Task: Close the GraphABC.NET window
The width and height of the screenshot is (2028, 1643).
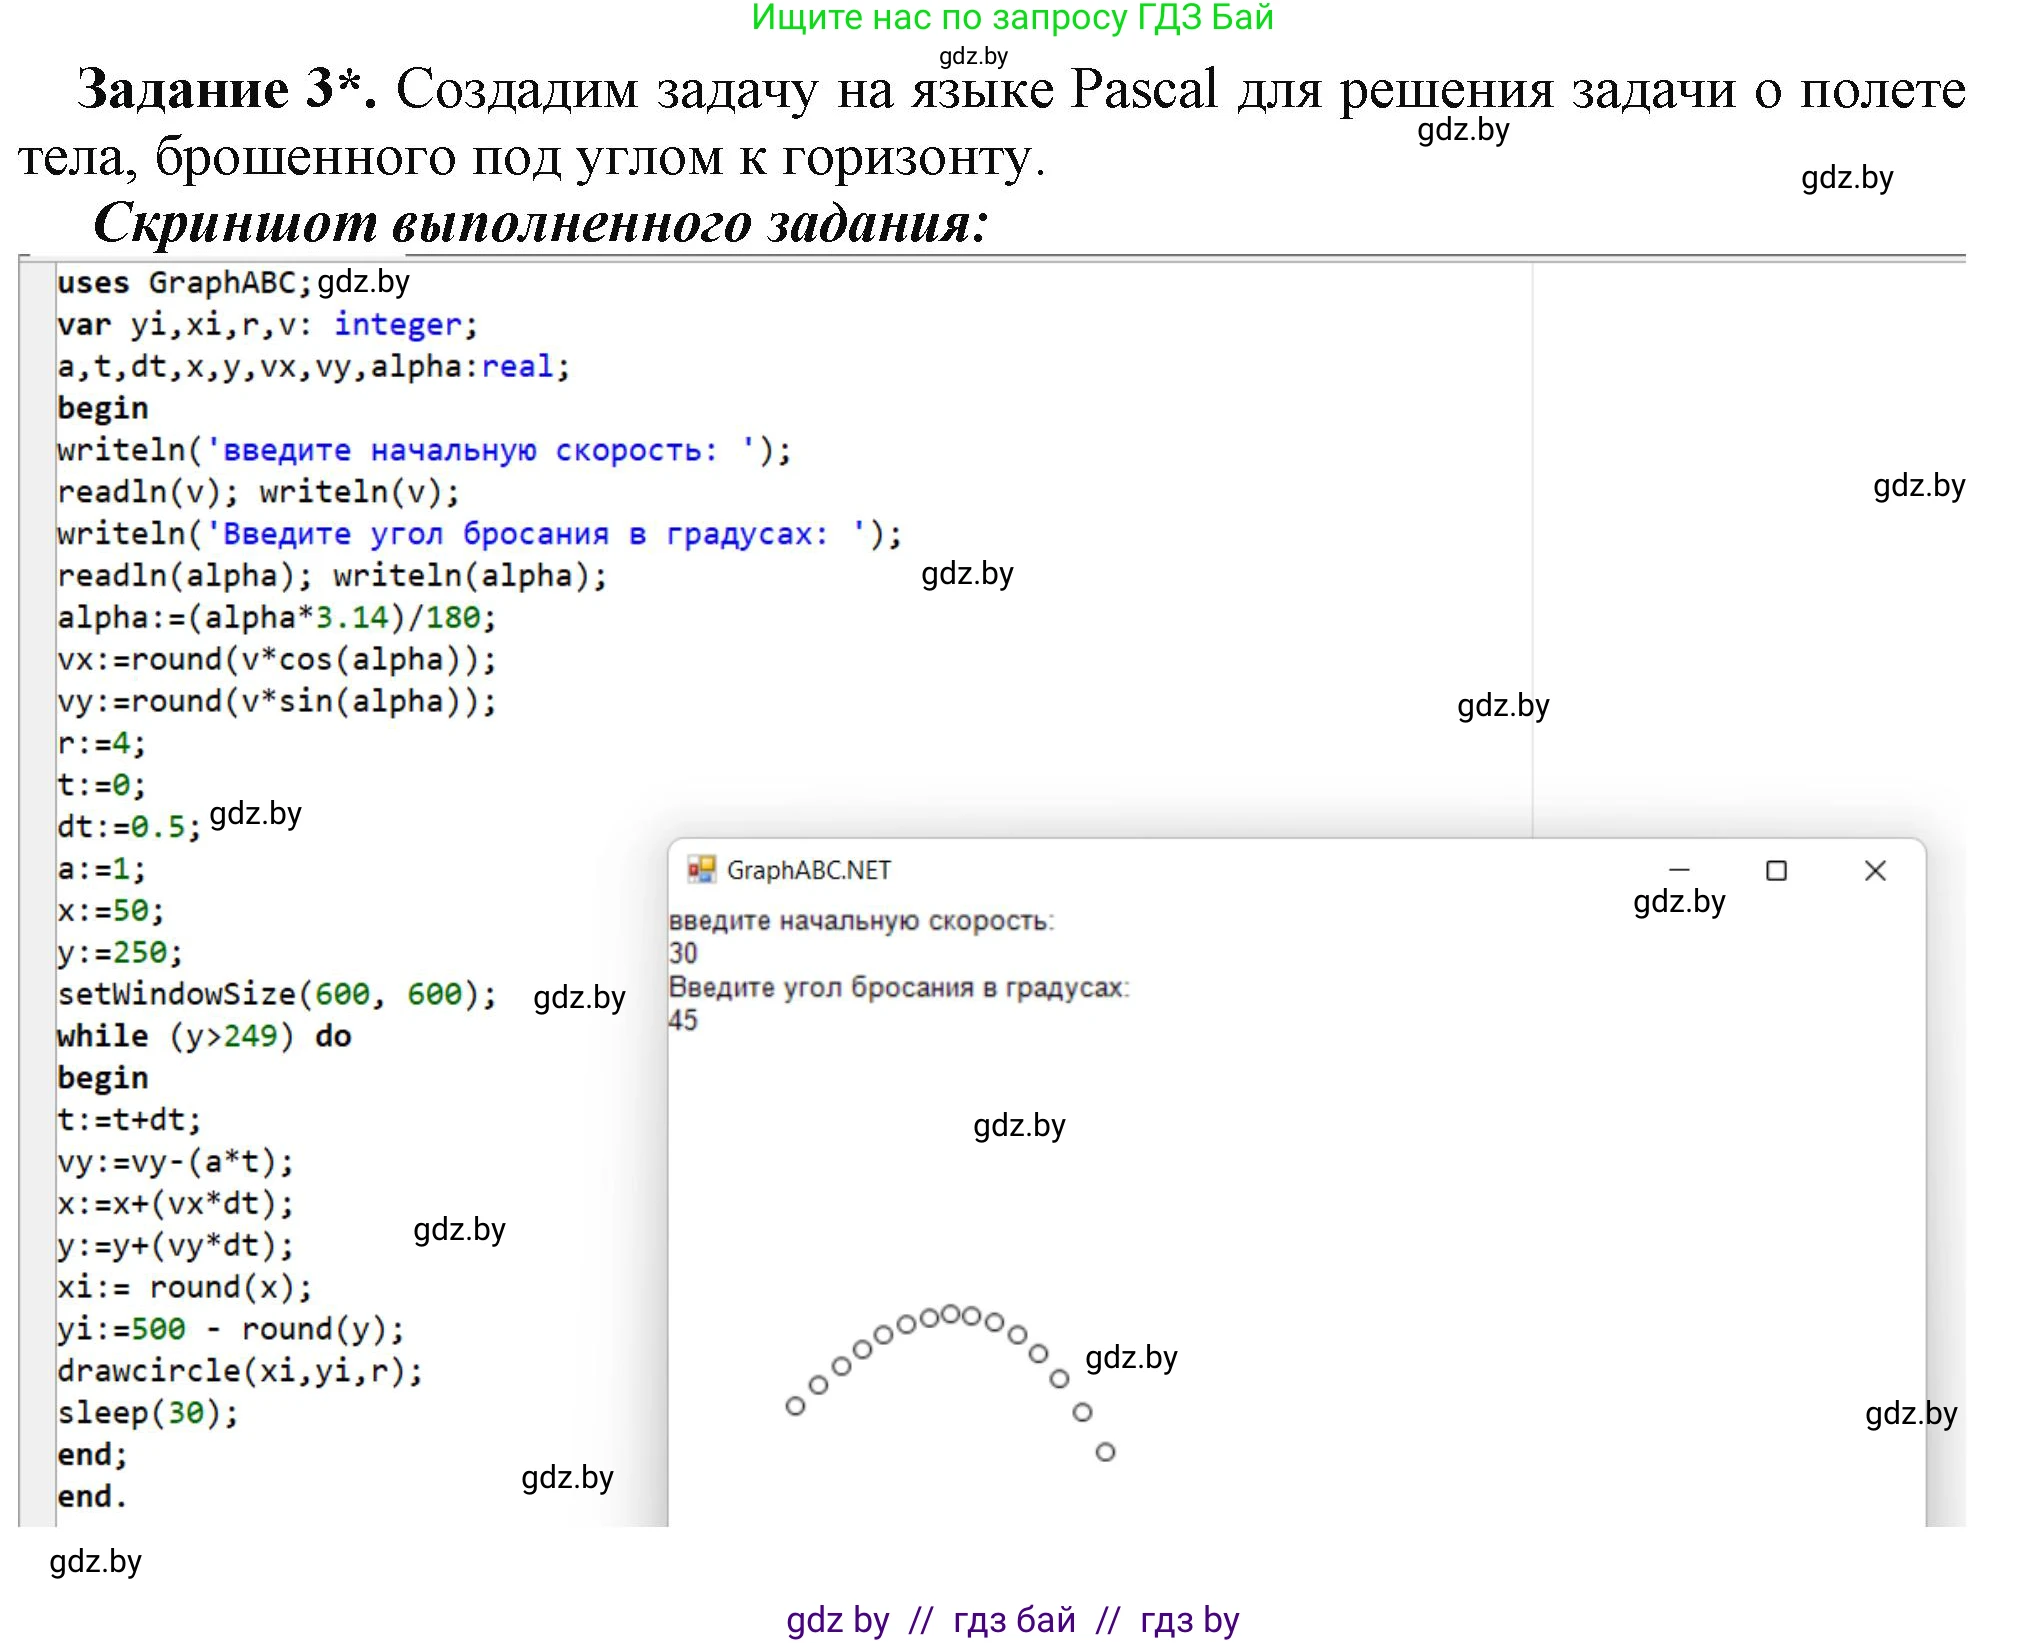Action: click(1875, 871)
